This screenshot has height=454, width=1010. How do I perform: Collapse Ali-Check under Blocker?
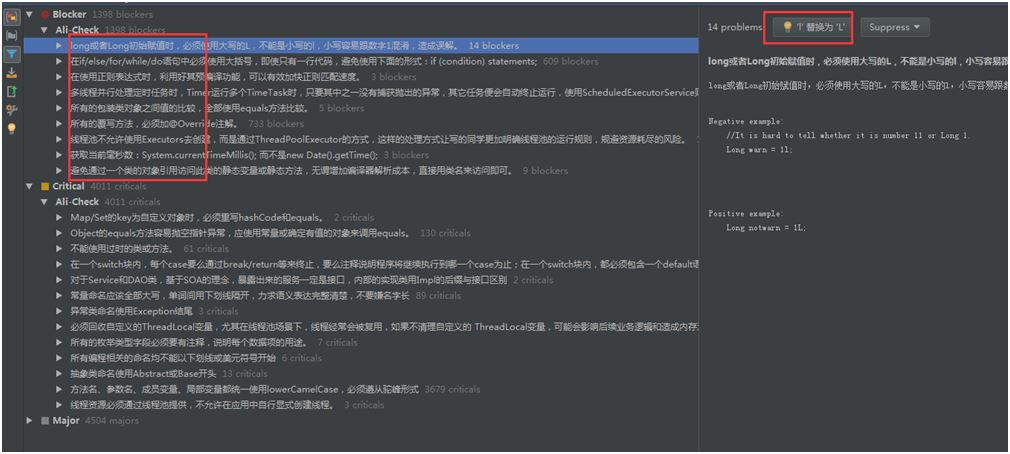point(44,30)
